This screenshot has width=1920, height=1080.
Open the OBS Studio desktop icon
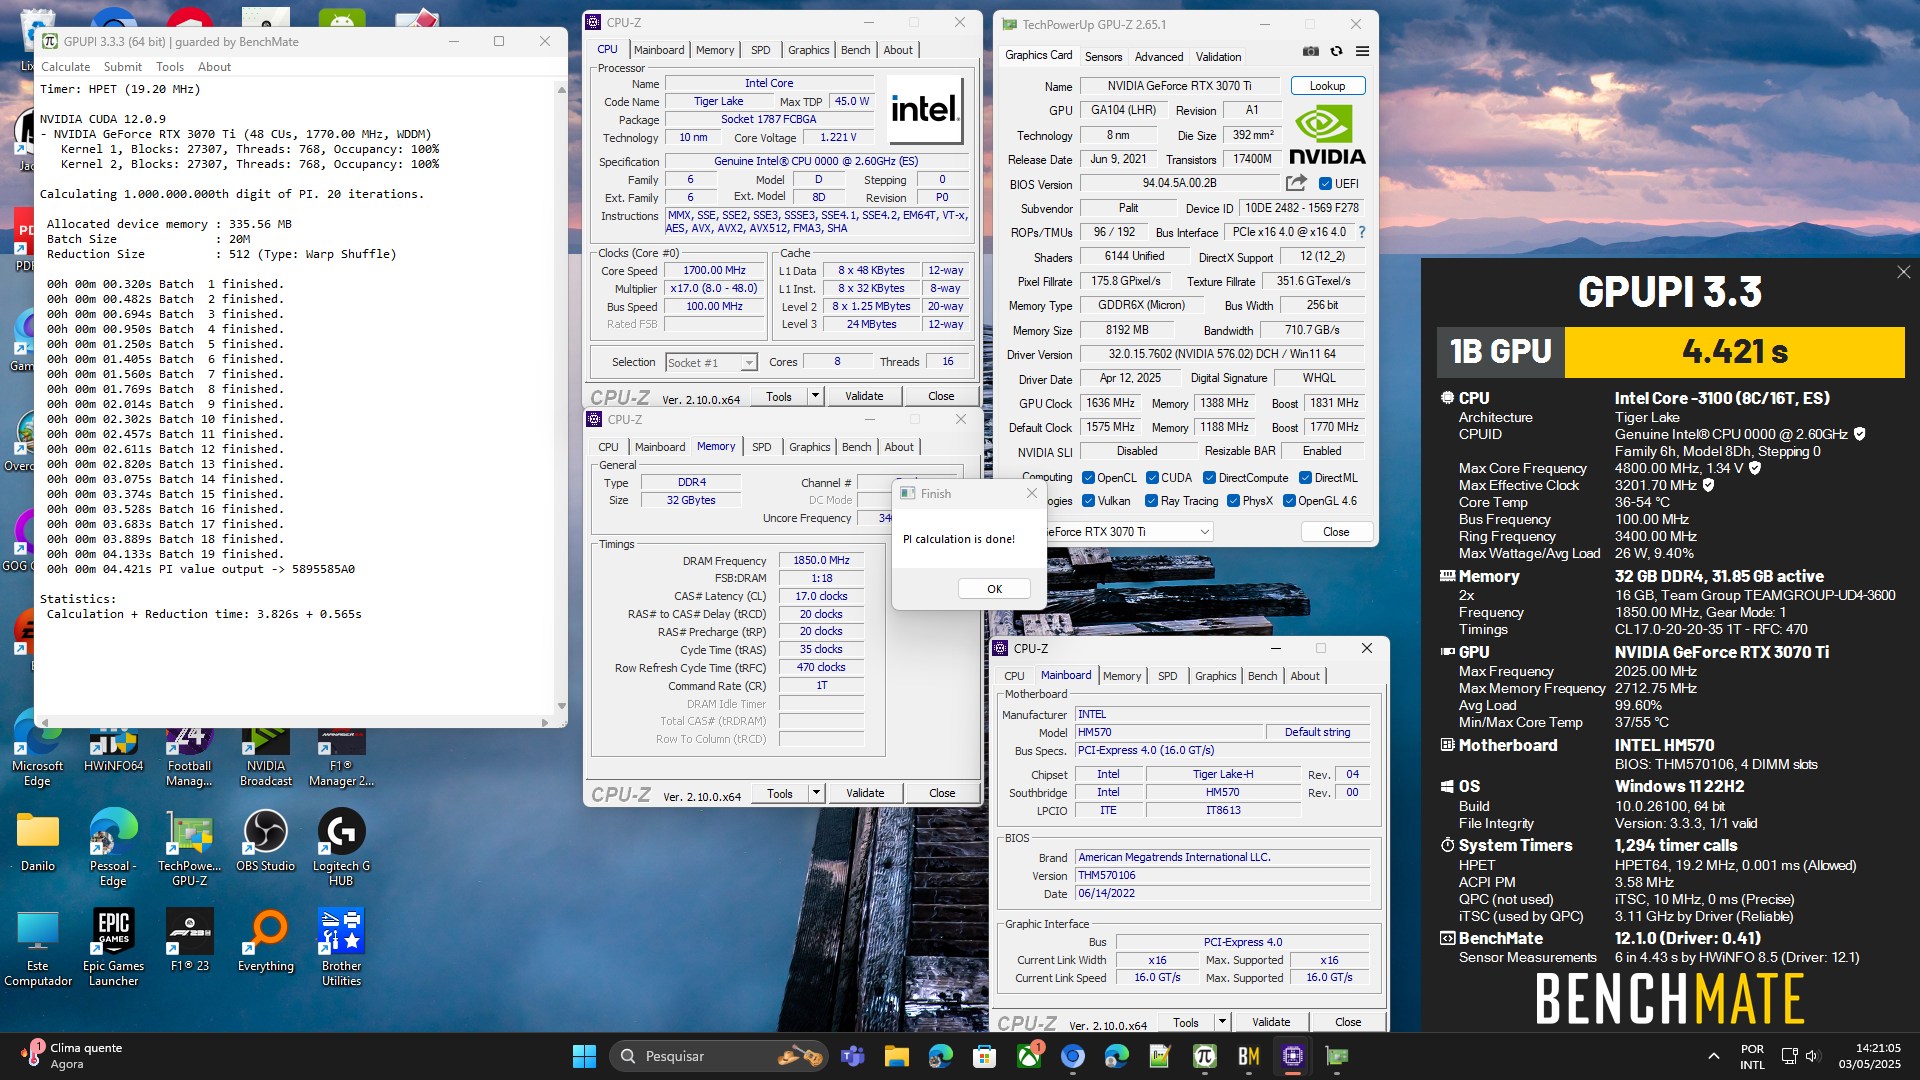pos(266,840)
